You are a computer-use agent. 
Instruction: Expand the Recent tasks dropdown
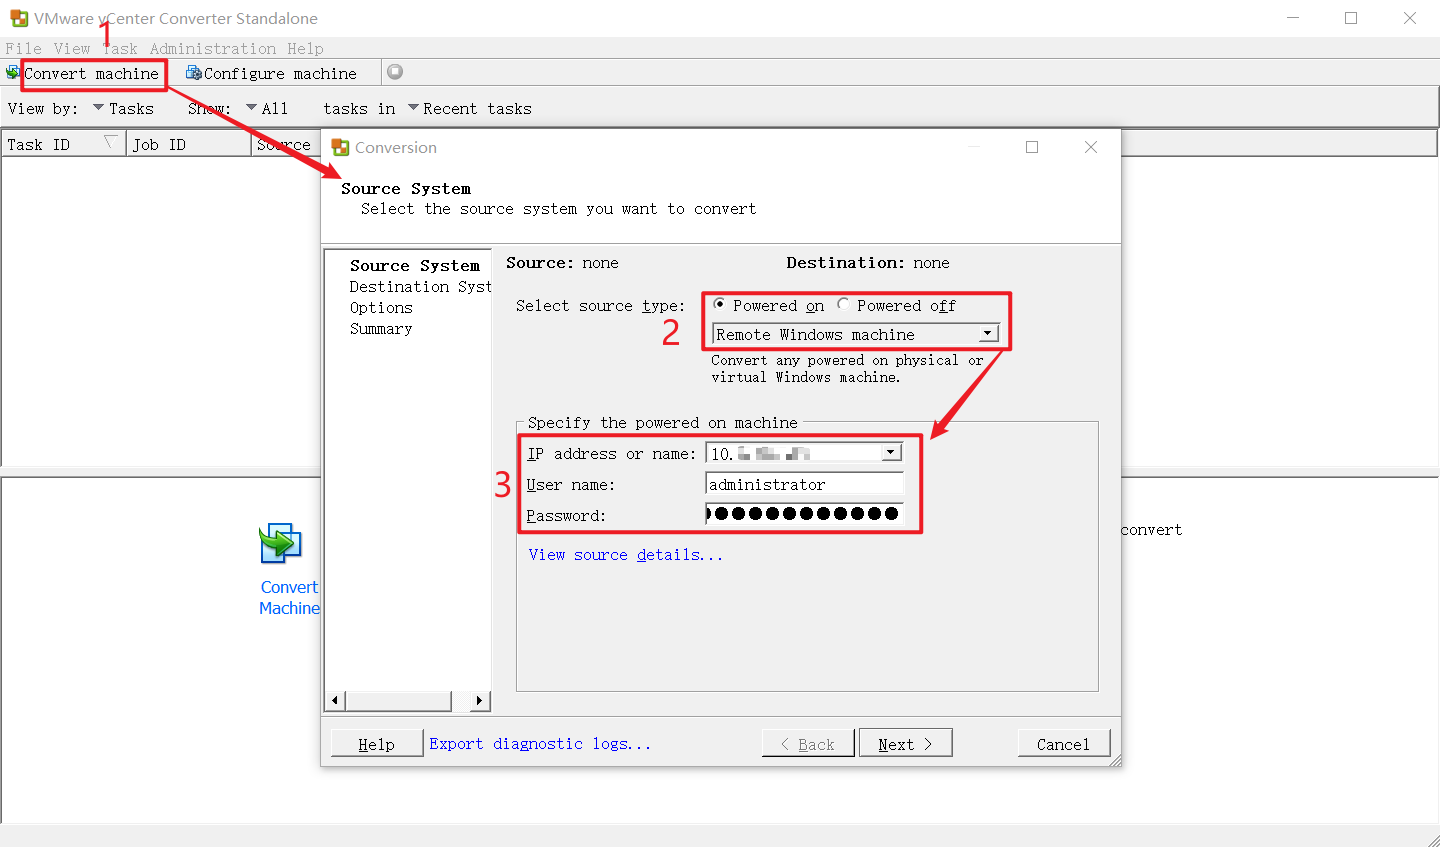[470, 108]
